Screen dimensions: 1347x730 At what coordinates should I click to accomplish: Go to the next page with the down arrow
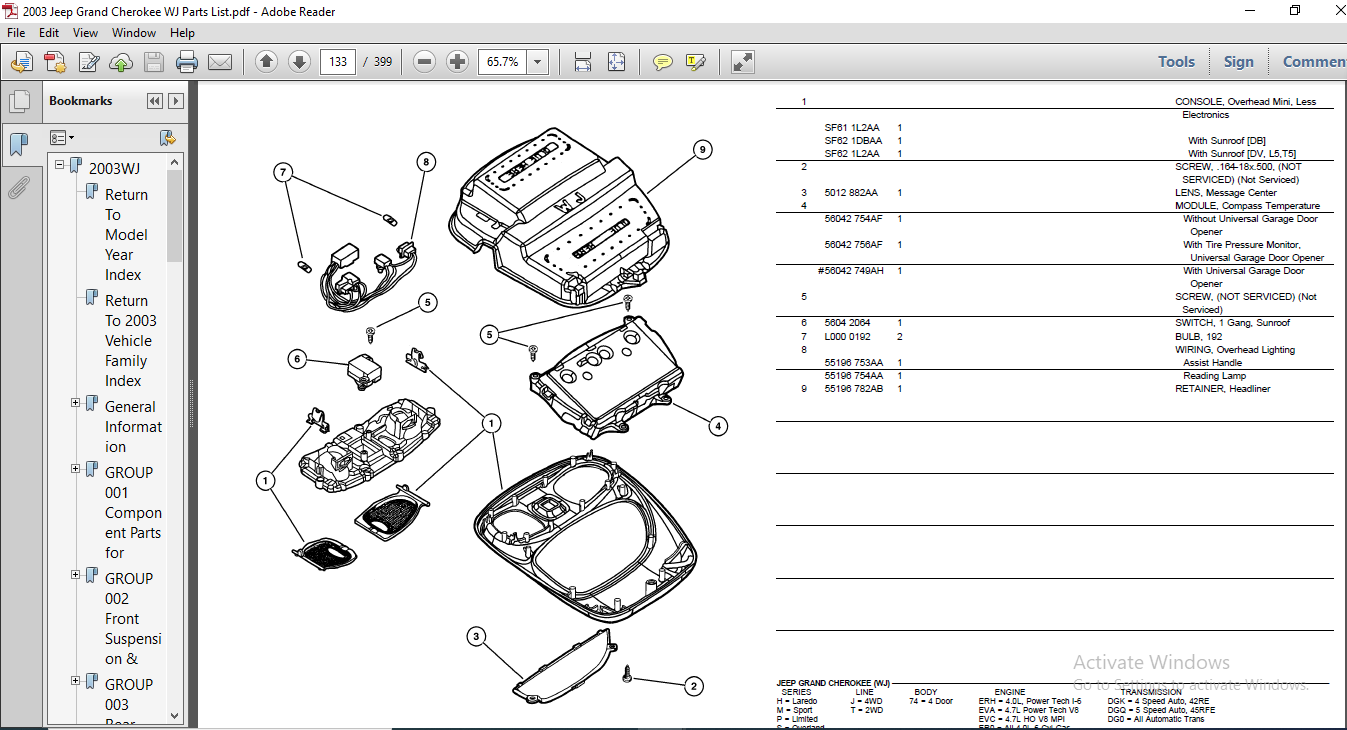pos(299,62)
